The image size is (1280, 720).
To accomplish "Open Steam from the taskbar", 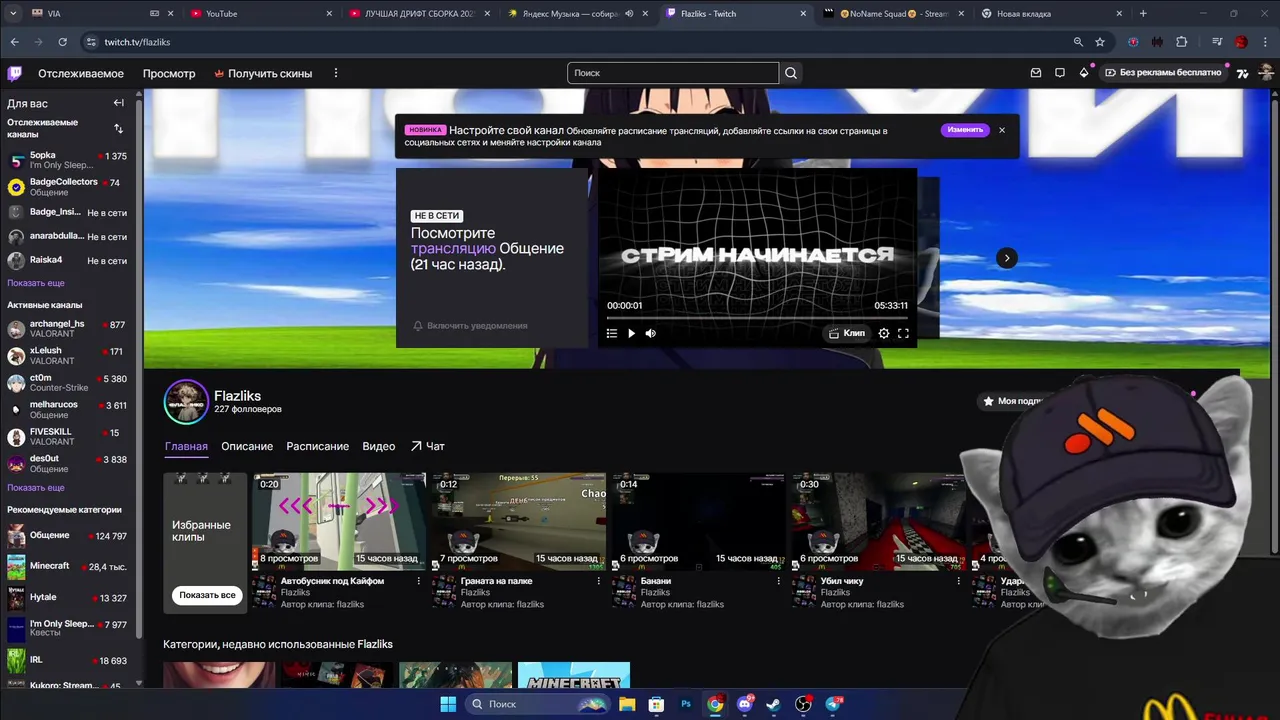I will 773,704.
